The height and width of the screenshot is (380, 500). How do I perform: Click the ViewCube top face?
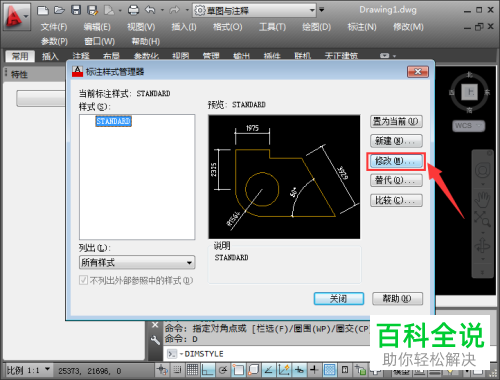click(470, 92)
